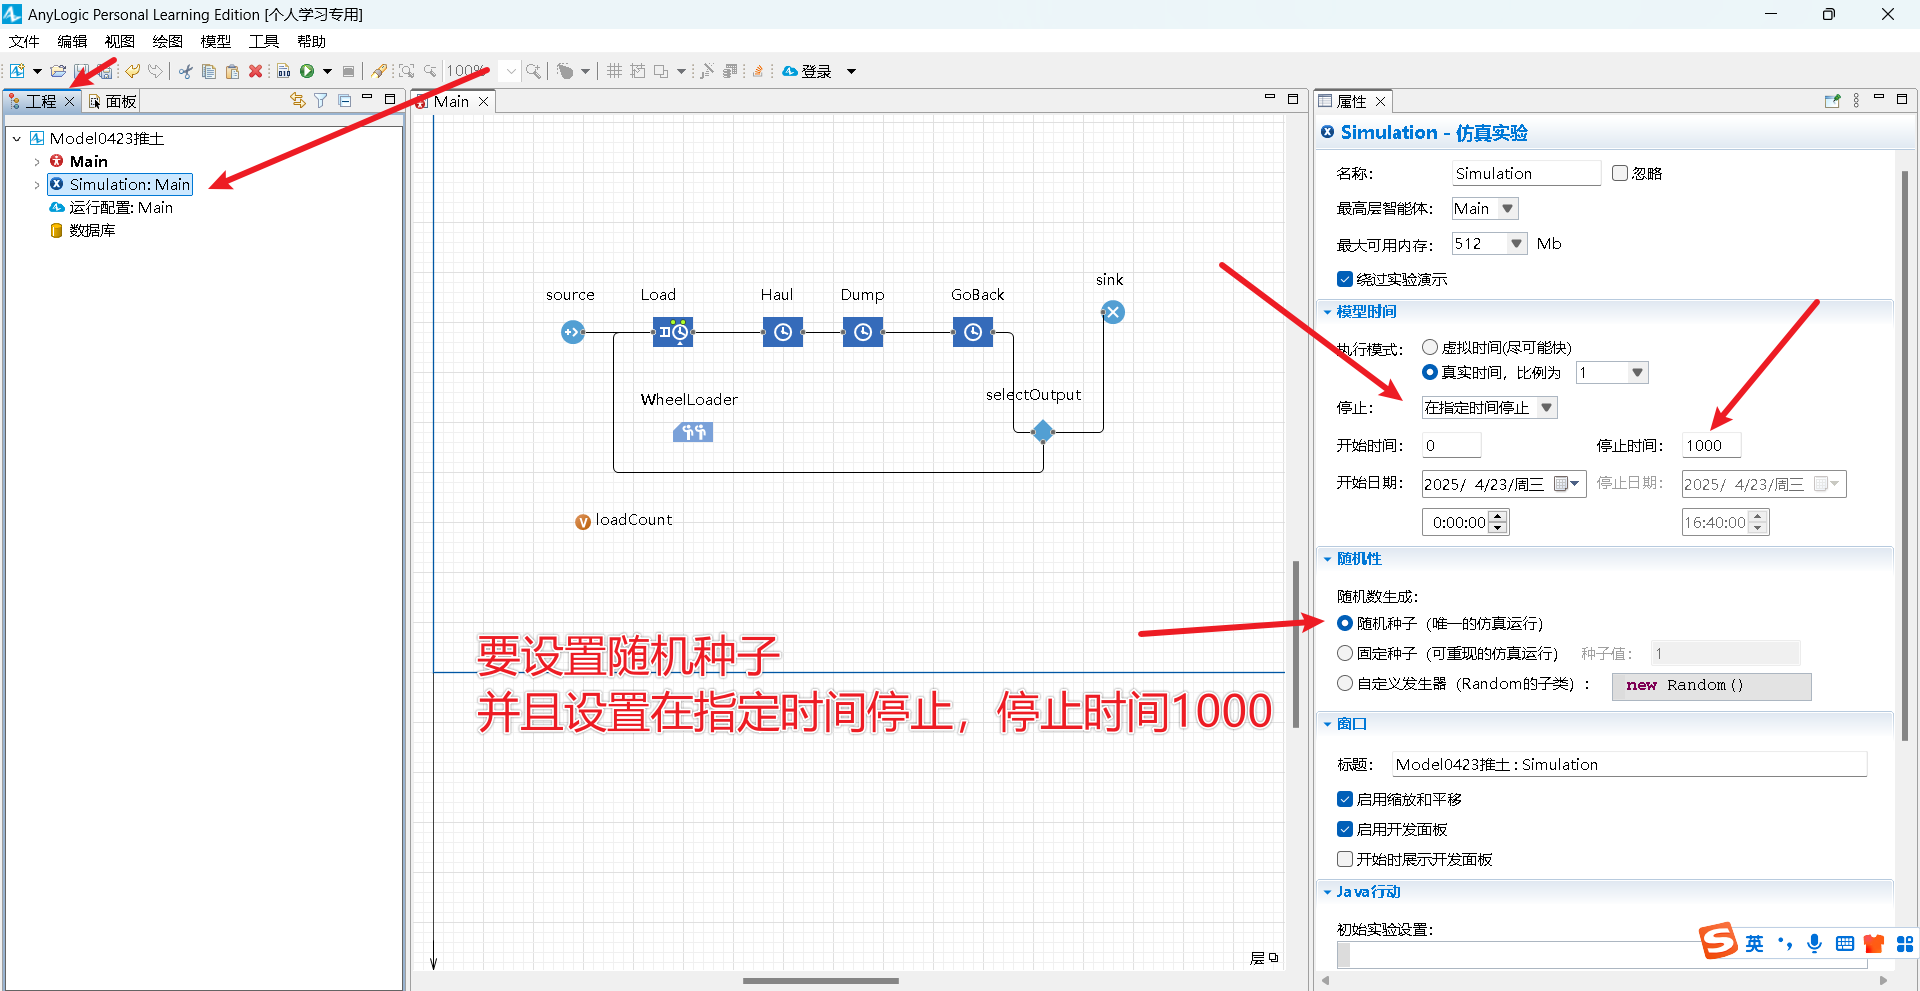
Task: Run the model with the green play icon
Action: tap(307, 71)
